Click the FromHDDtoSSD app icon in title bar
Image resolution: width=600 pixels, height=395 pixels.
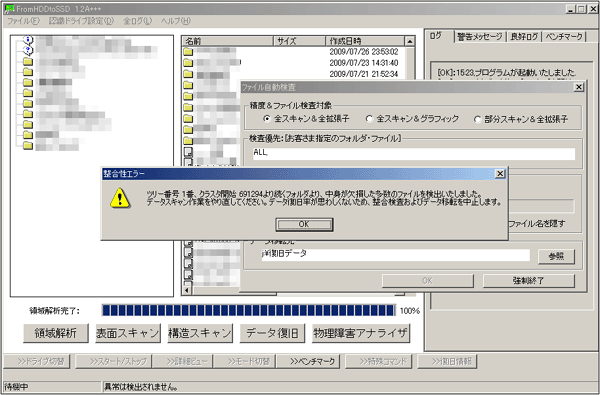[10, 8]
